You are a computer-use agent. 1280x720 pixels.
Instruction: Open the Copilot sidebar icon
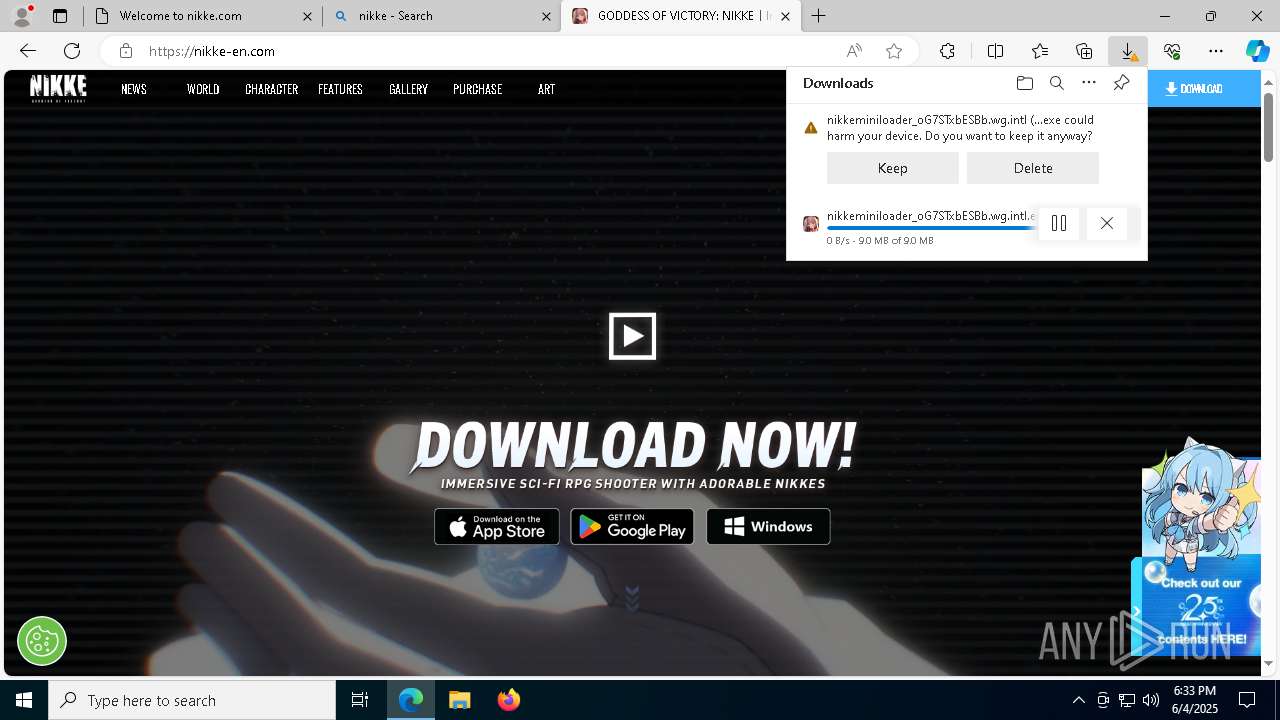coord(1257,51)
